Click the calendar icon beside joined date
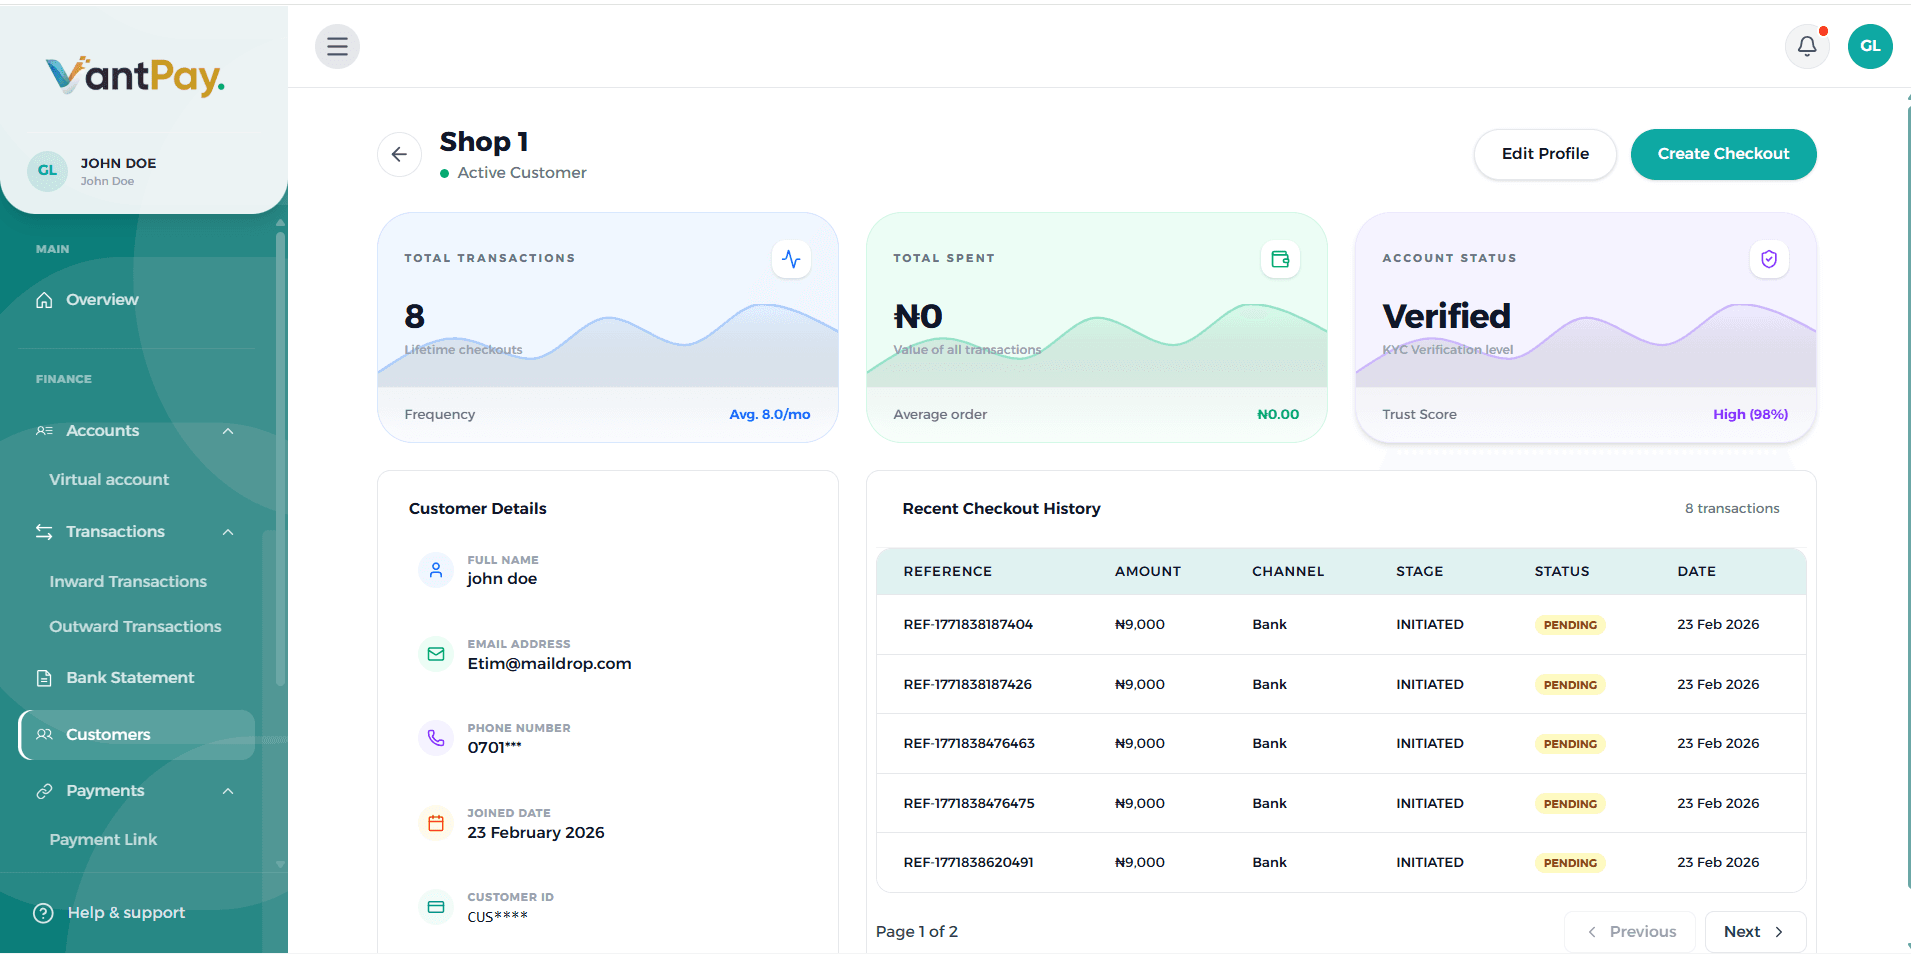The image size is (1911, 954). (x=436, y=822)
